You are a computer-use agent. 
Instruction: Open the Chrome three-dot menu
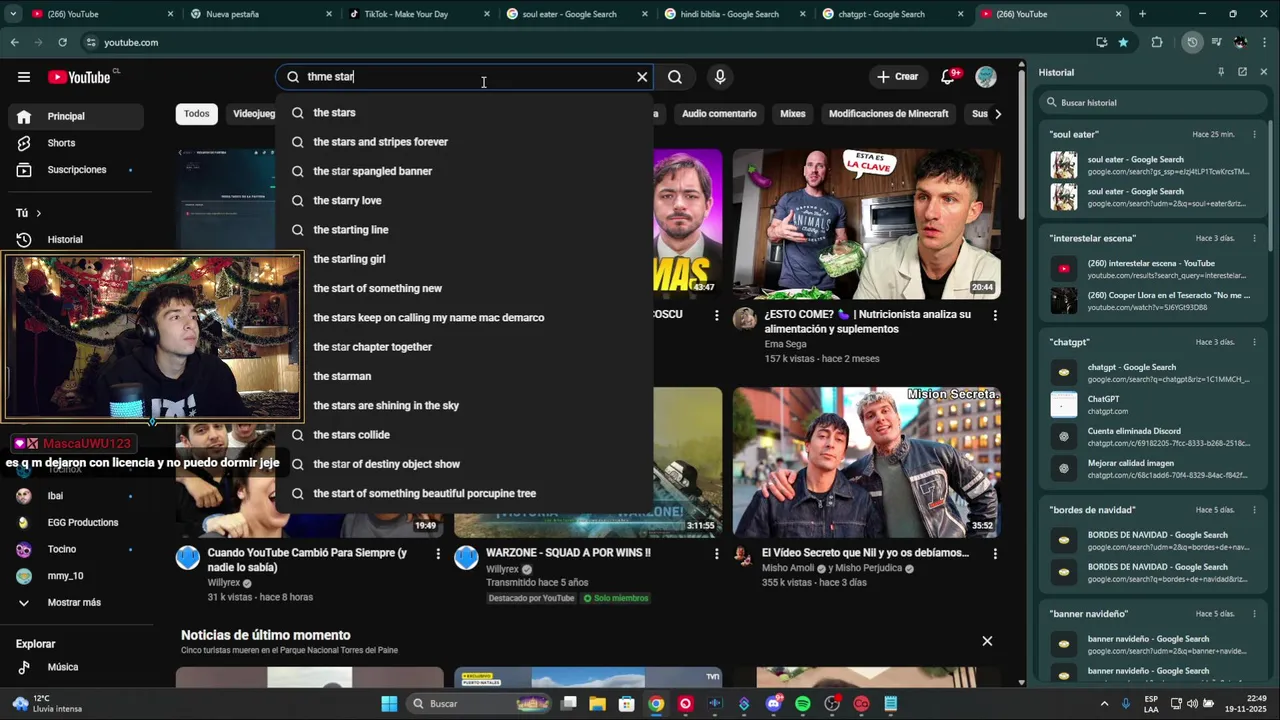[1264, 42]
